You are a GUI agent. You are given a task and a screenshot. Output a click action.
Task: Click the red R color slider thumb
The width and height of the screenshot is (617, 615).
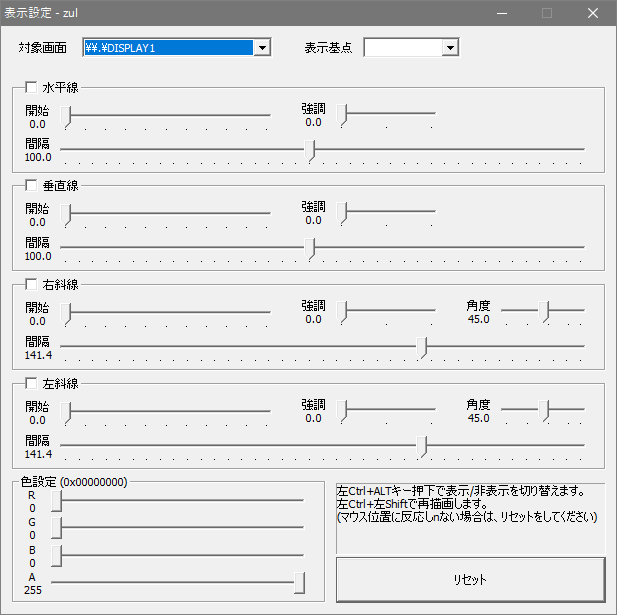click(57, 502)
